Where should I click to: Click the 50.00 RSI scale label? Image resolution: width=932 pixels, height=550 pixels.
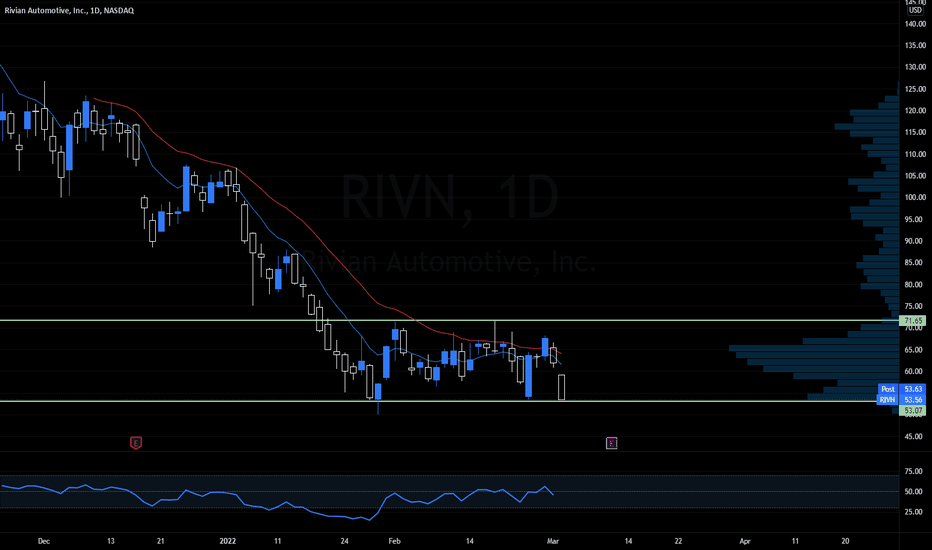click(x=915, y=492)
